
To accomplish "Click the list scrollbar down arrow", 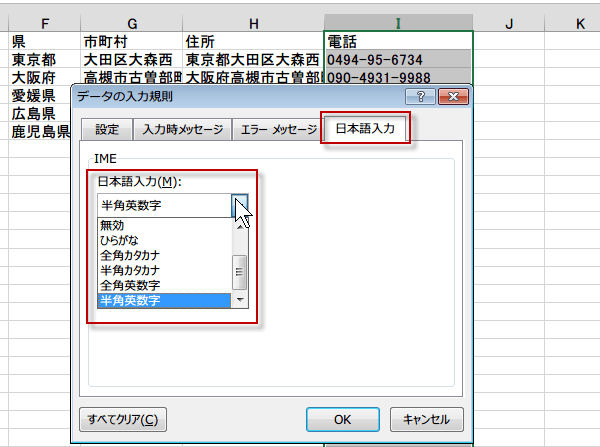I will (240, 300).
